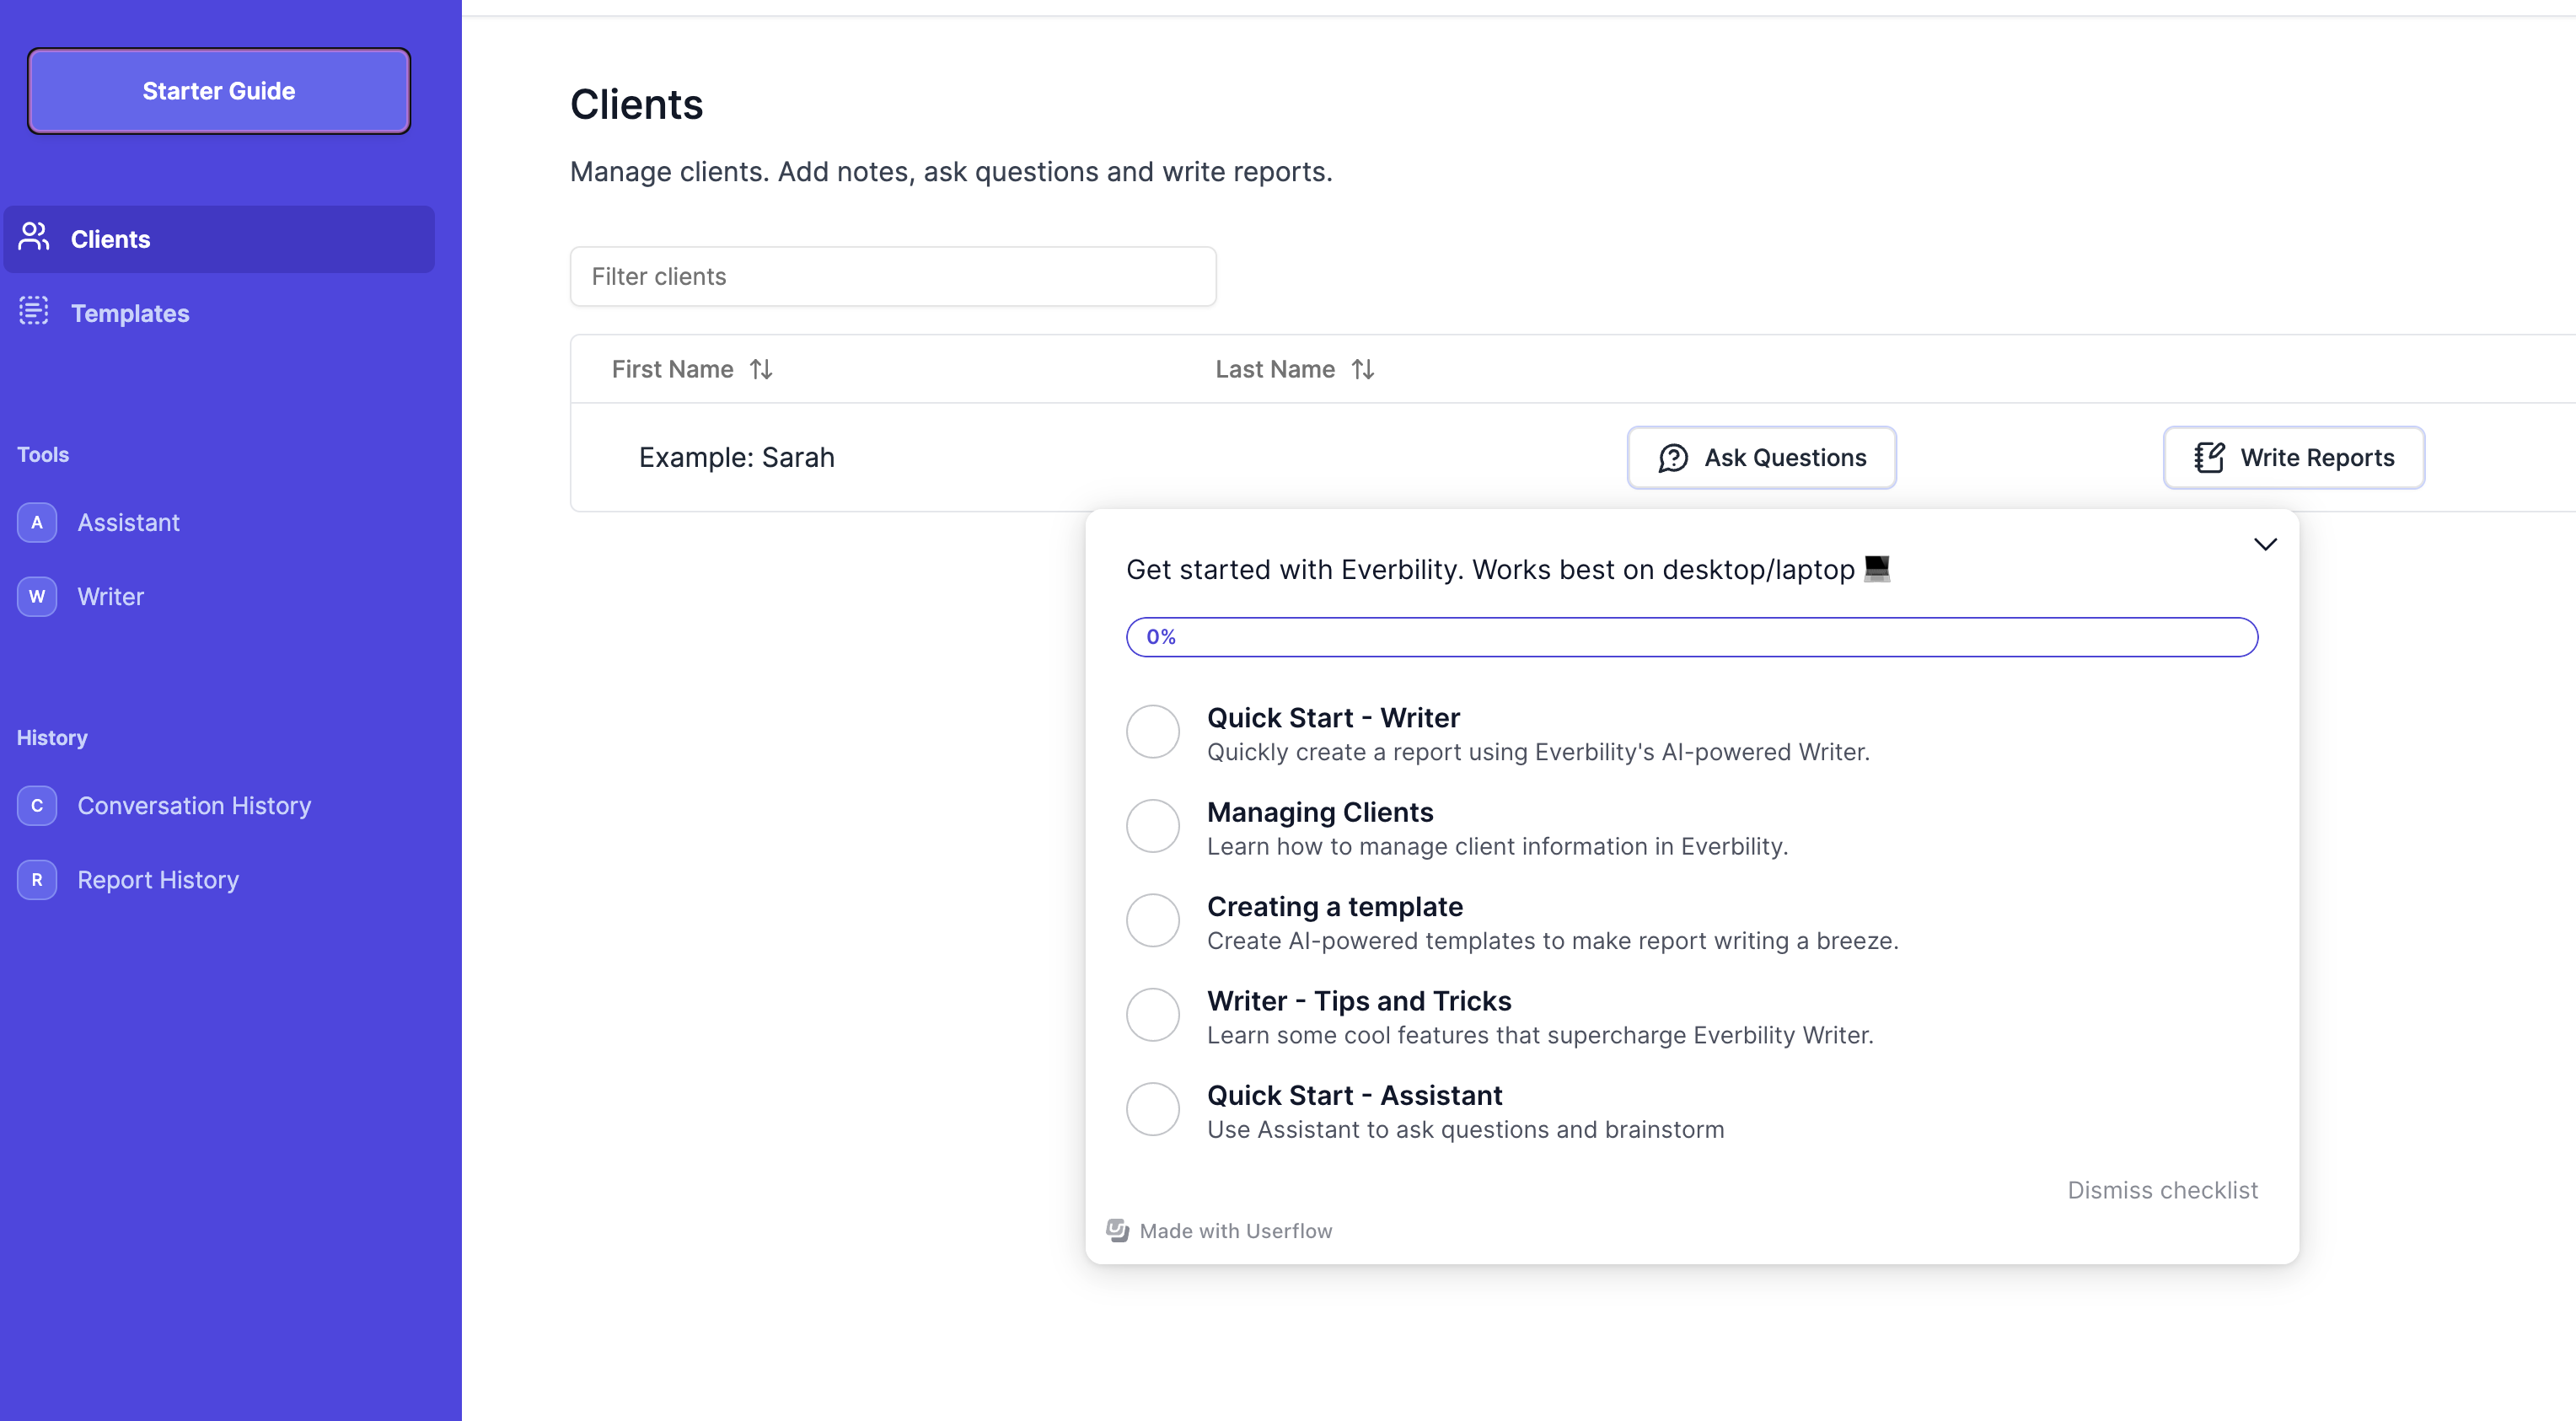Click the 0% onboarding progress bar
The image size is (2576, 1421).
tap(1691, 637)
